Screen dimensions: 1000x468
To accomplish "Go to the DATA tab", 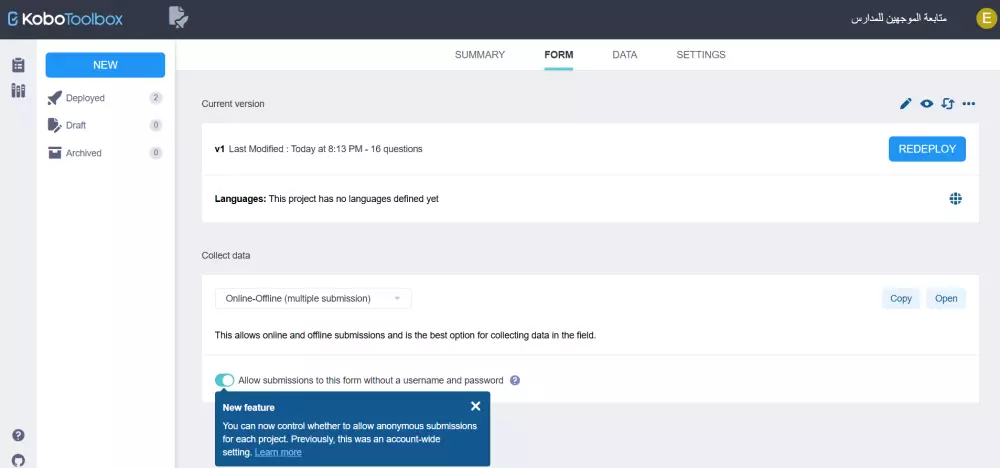I will (625, 55).
